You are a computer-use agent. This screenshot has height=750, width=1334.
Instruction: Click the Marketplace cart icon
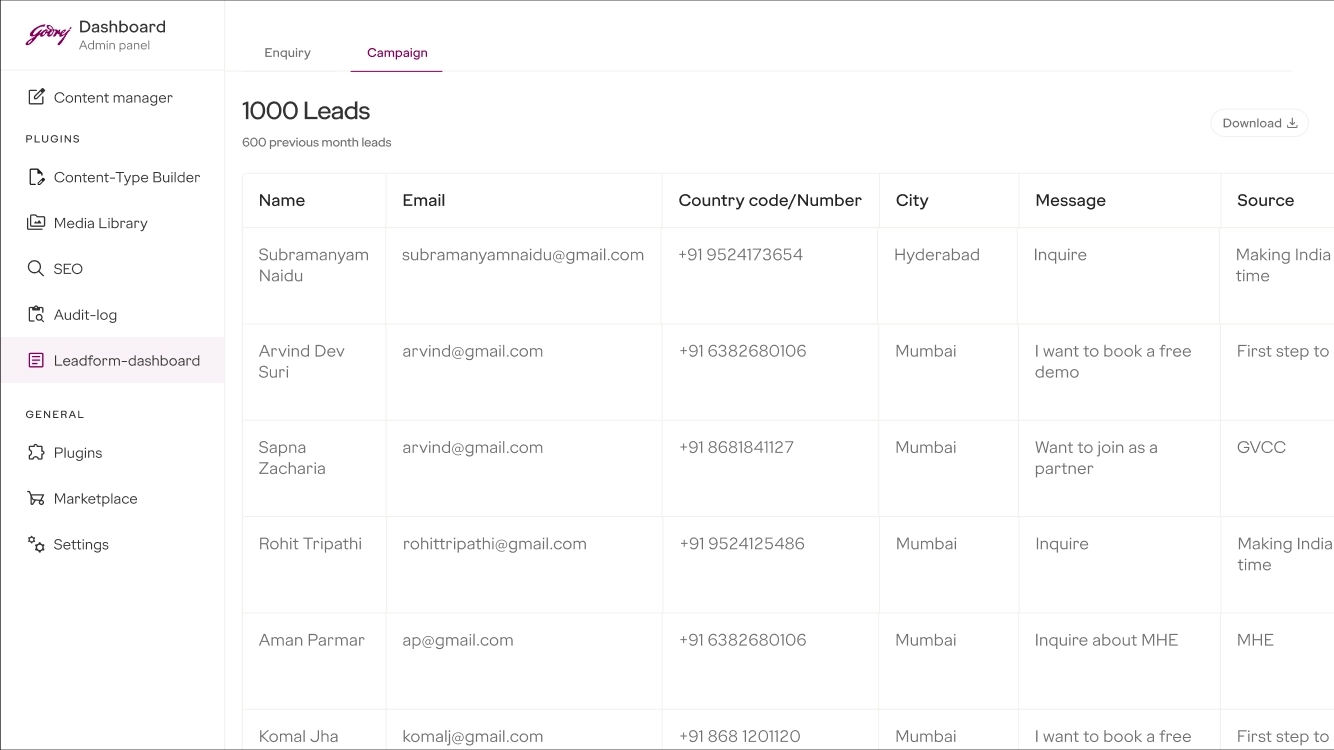click(x=36, y=499)
